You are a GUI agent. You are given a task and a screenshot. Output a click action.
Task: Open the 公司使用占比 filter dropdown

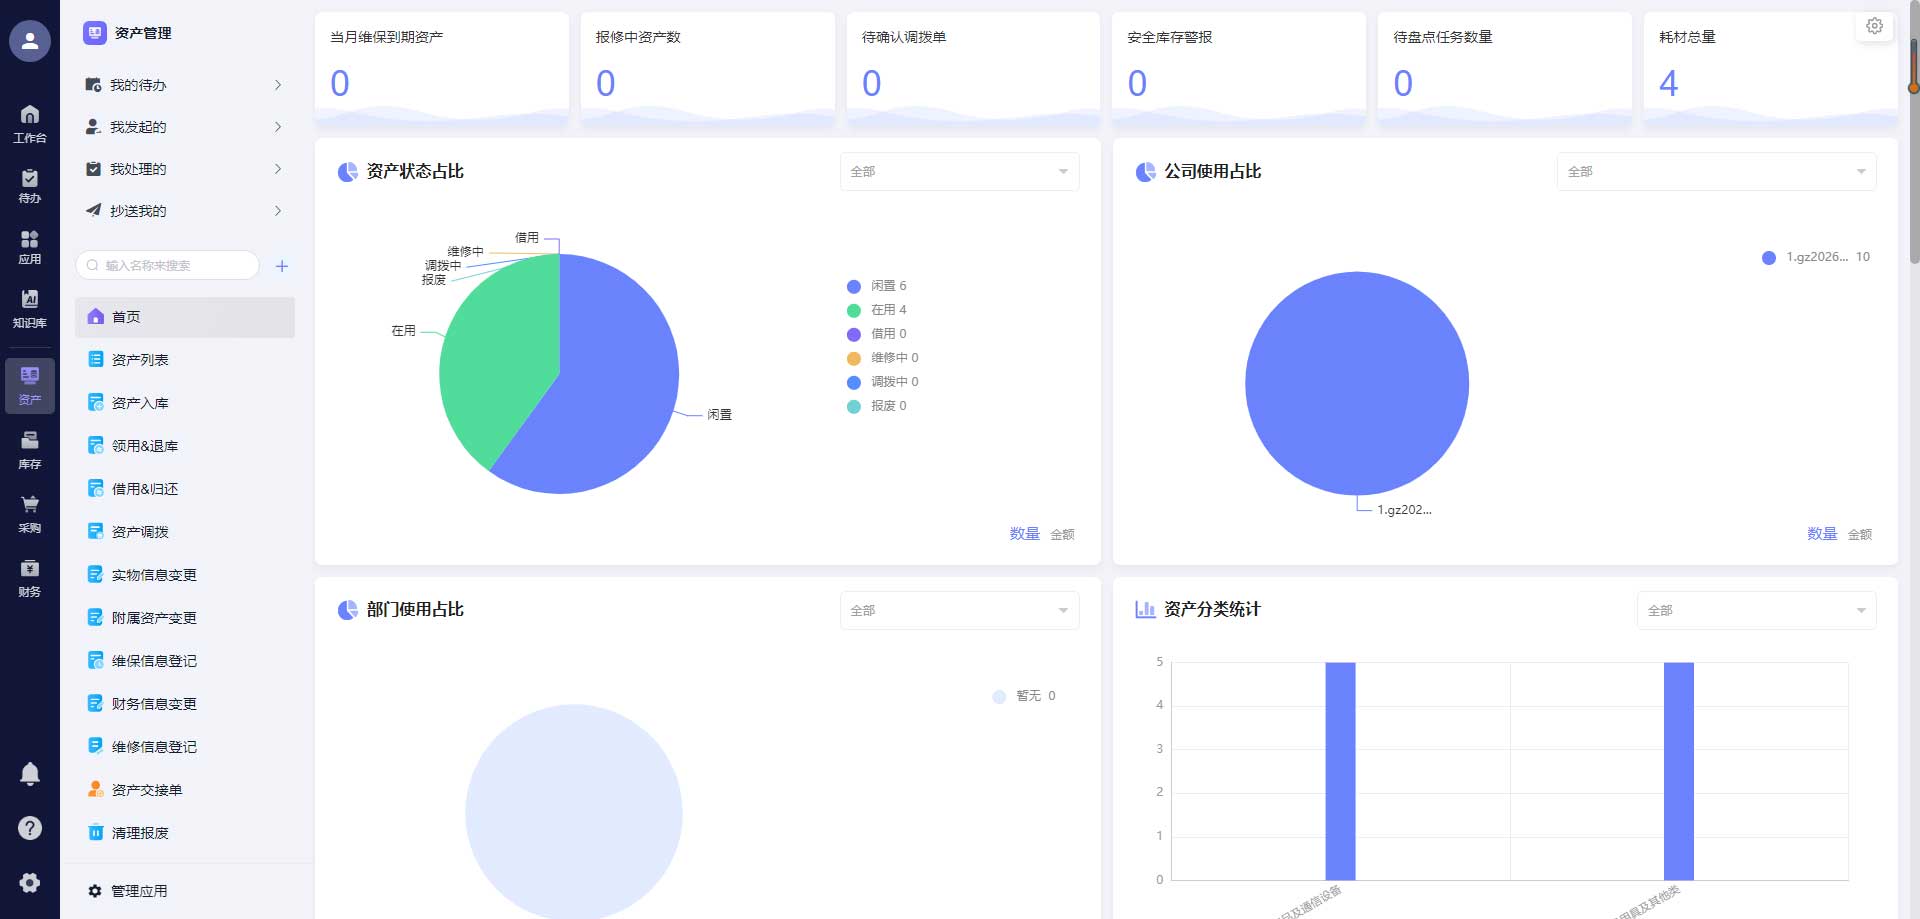[x=1715, y=172]
